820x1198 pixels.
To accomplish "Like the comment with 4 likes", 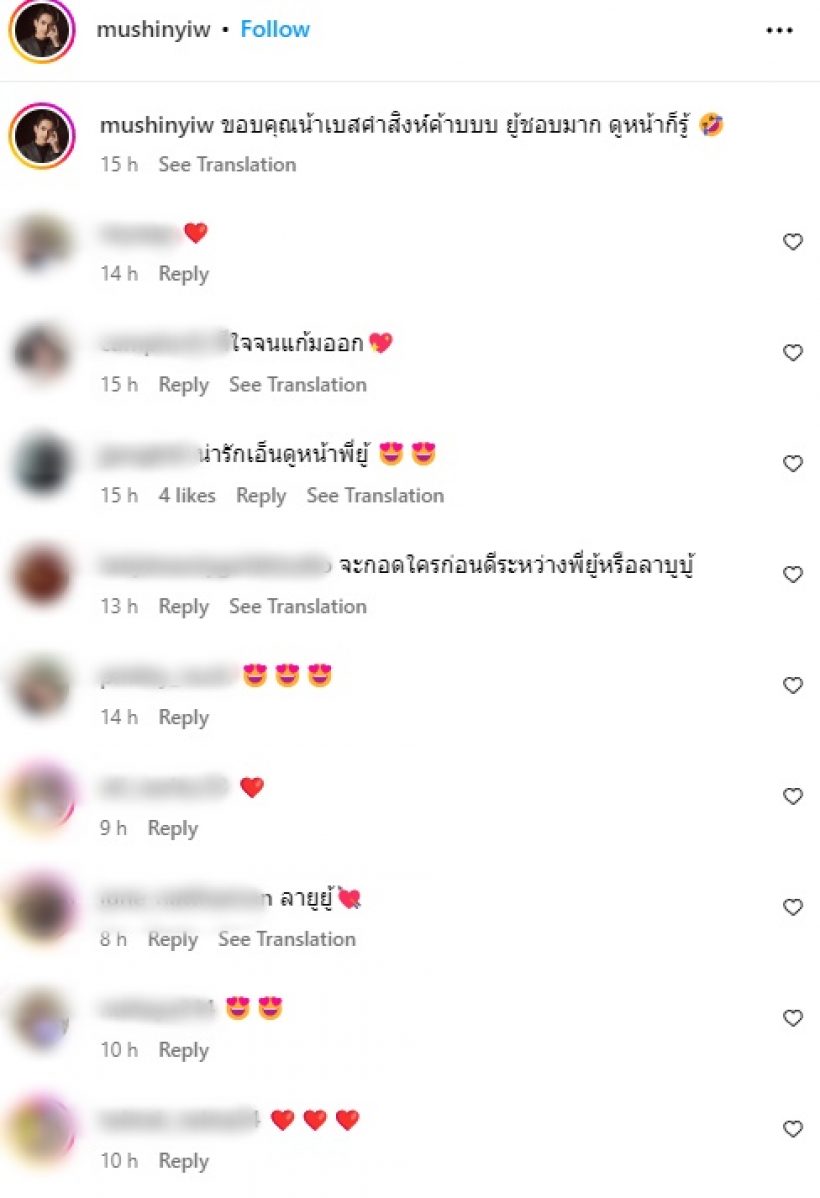I will (792, 464).
